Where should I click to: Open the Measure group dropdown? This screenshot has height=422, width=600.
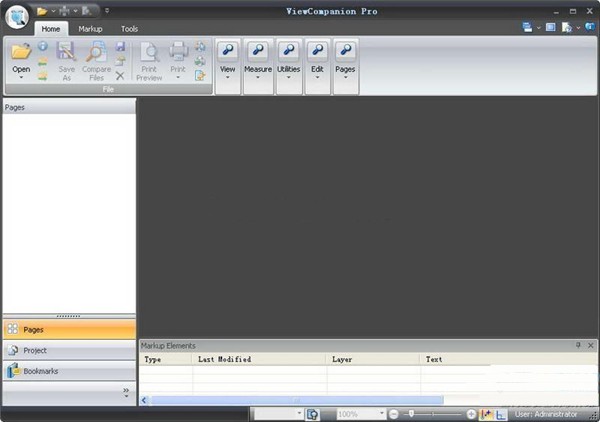click(258, 78)
